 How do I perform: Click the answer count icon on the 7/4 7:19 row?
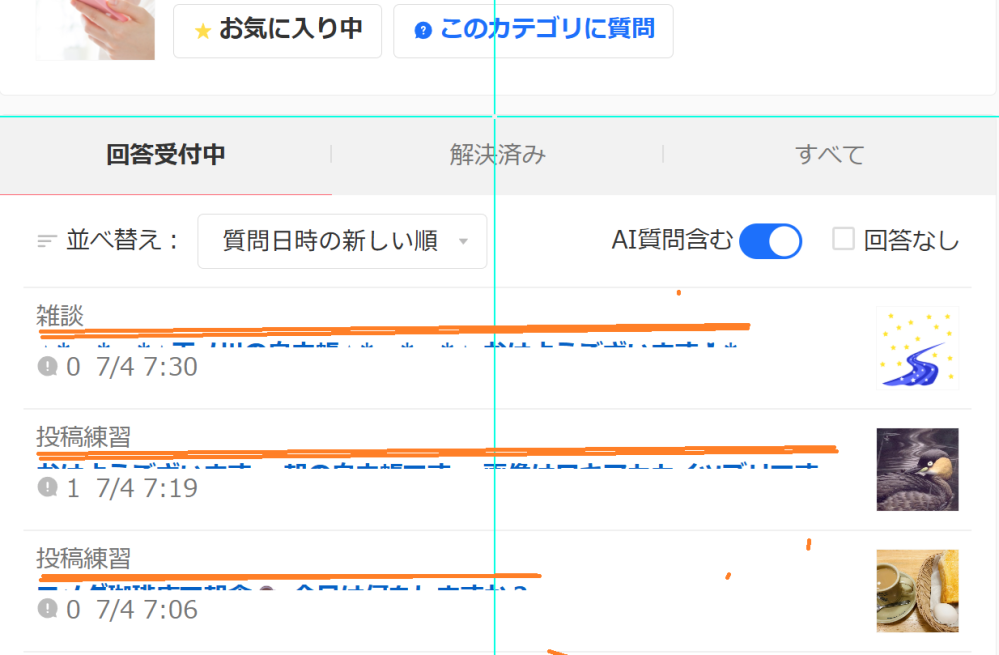click(x=48, y=487)
